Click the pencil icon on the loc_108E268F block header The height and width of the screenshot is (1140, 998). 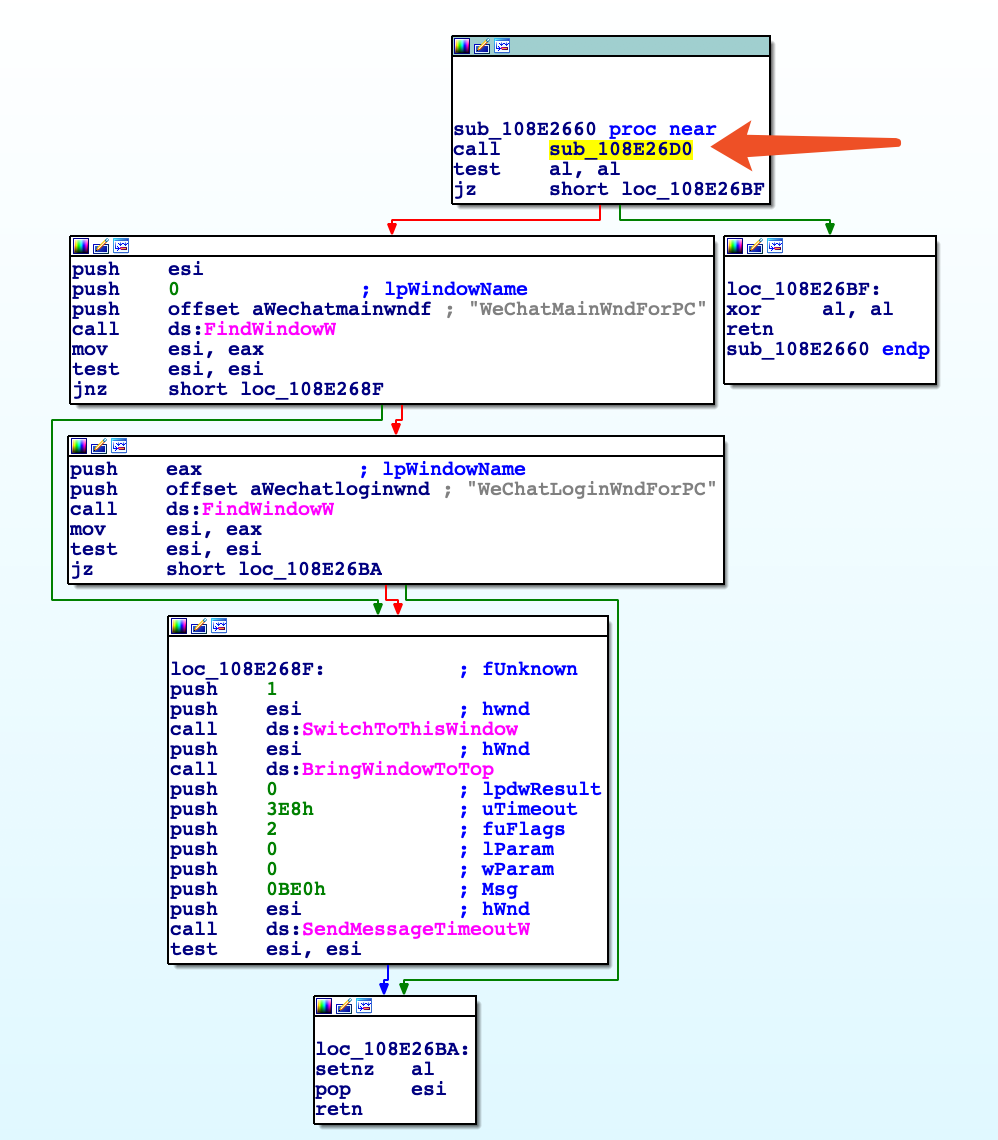(200, 626)
